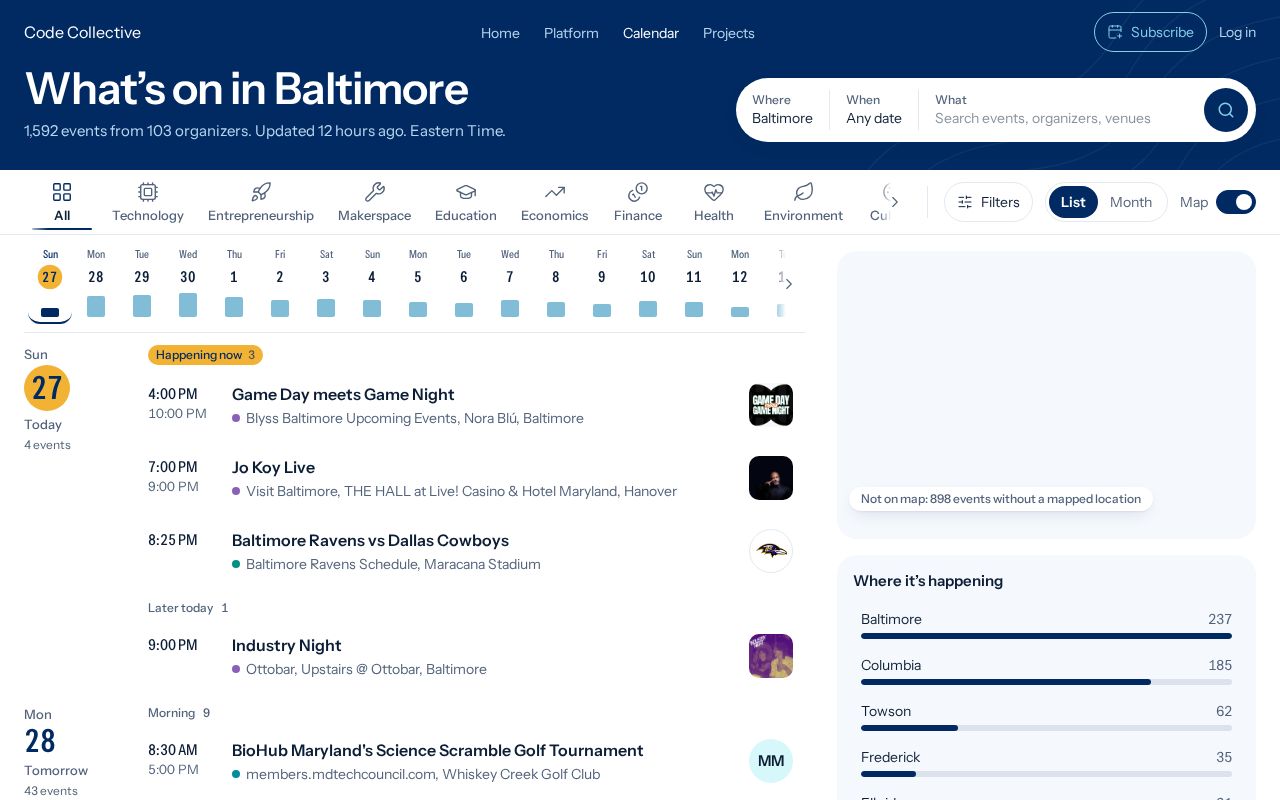Select the Education graduation cap icon
The image size is (1280, 800).
[466, 192]
